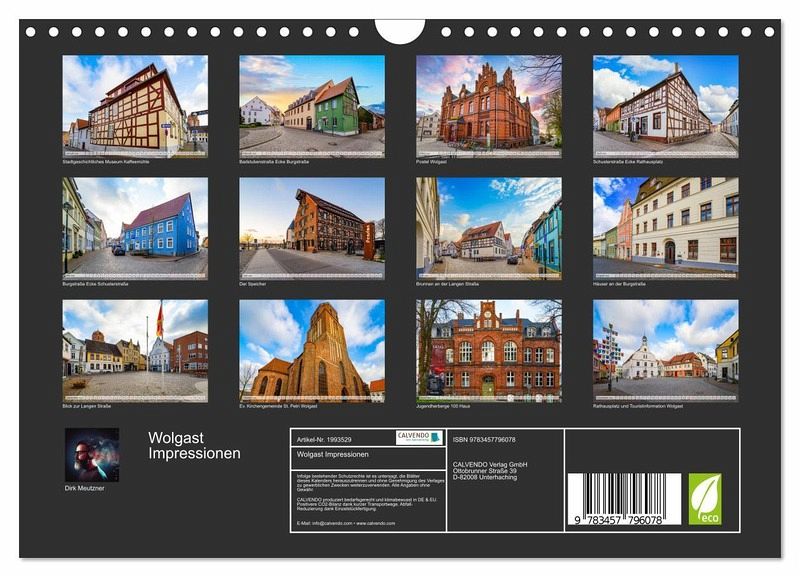Click the large 'Wolgast Impressionen' title
The width and height of the screenshot is (800, 577).
tap(194, 445)
